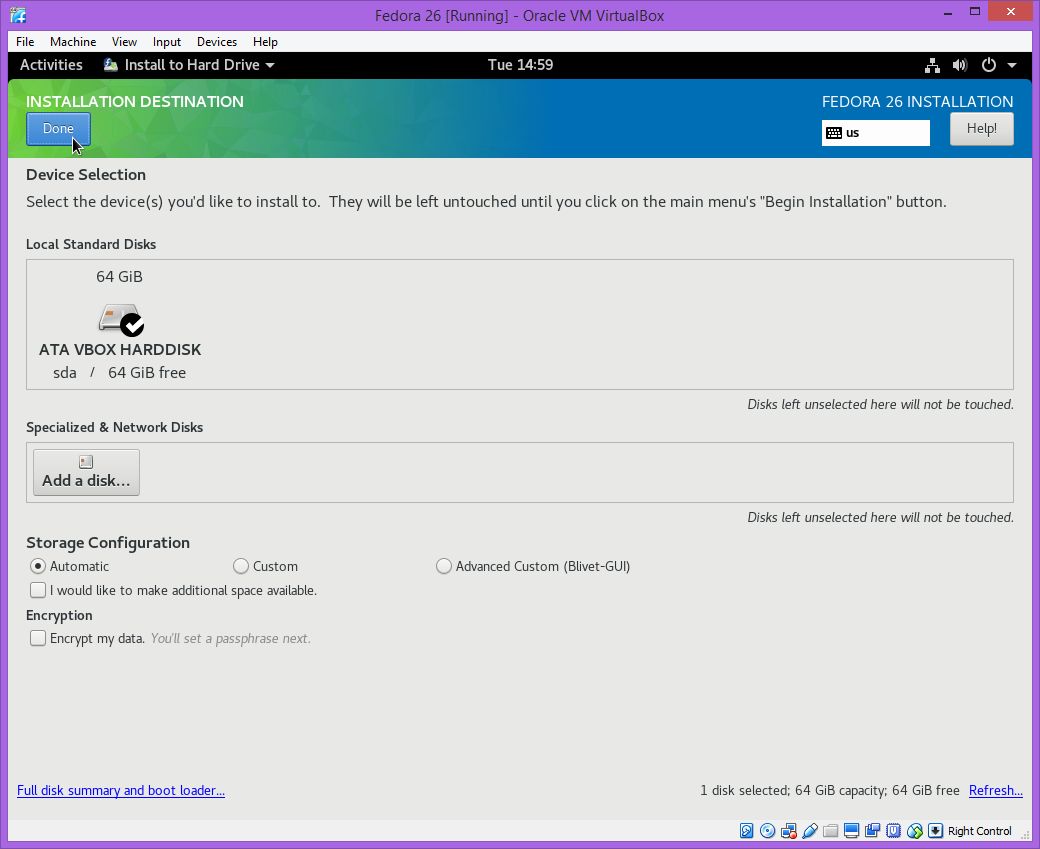Screen dimensions: 1040x849
Task: Click the Done button
Action: pos(58,129)
